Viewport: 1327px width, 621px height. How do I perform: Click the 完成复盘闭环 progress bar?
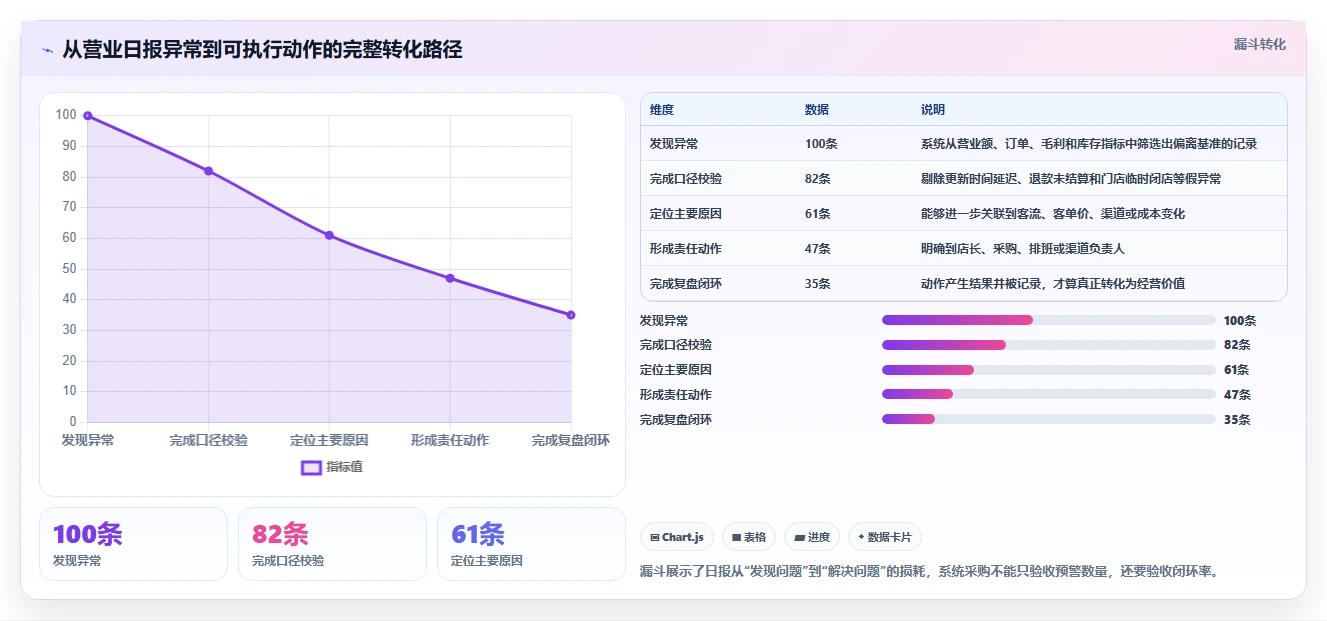1049,420
